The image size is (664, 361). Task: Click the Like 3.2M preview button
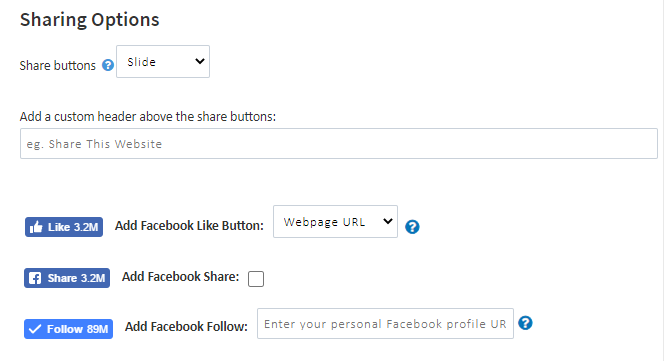tap(64, 227)
